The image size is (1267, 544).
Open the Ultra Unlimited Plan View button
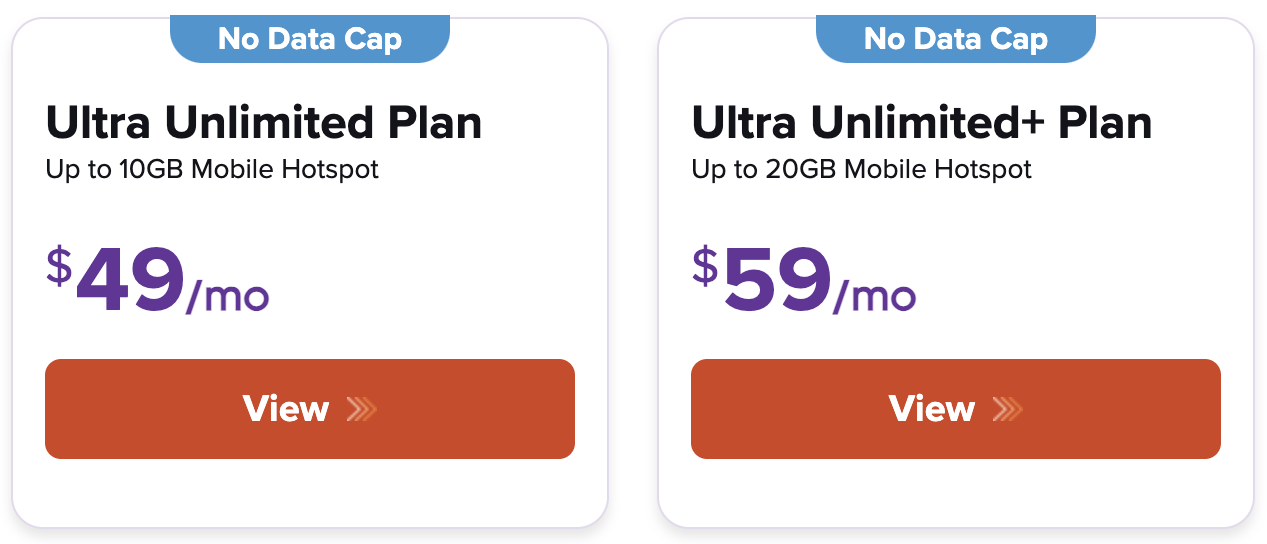click(x=309, y=409)
